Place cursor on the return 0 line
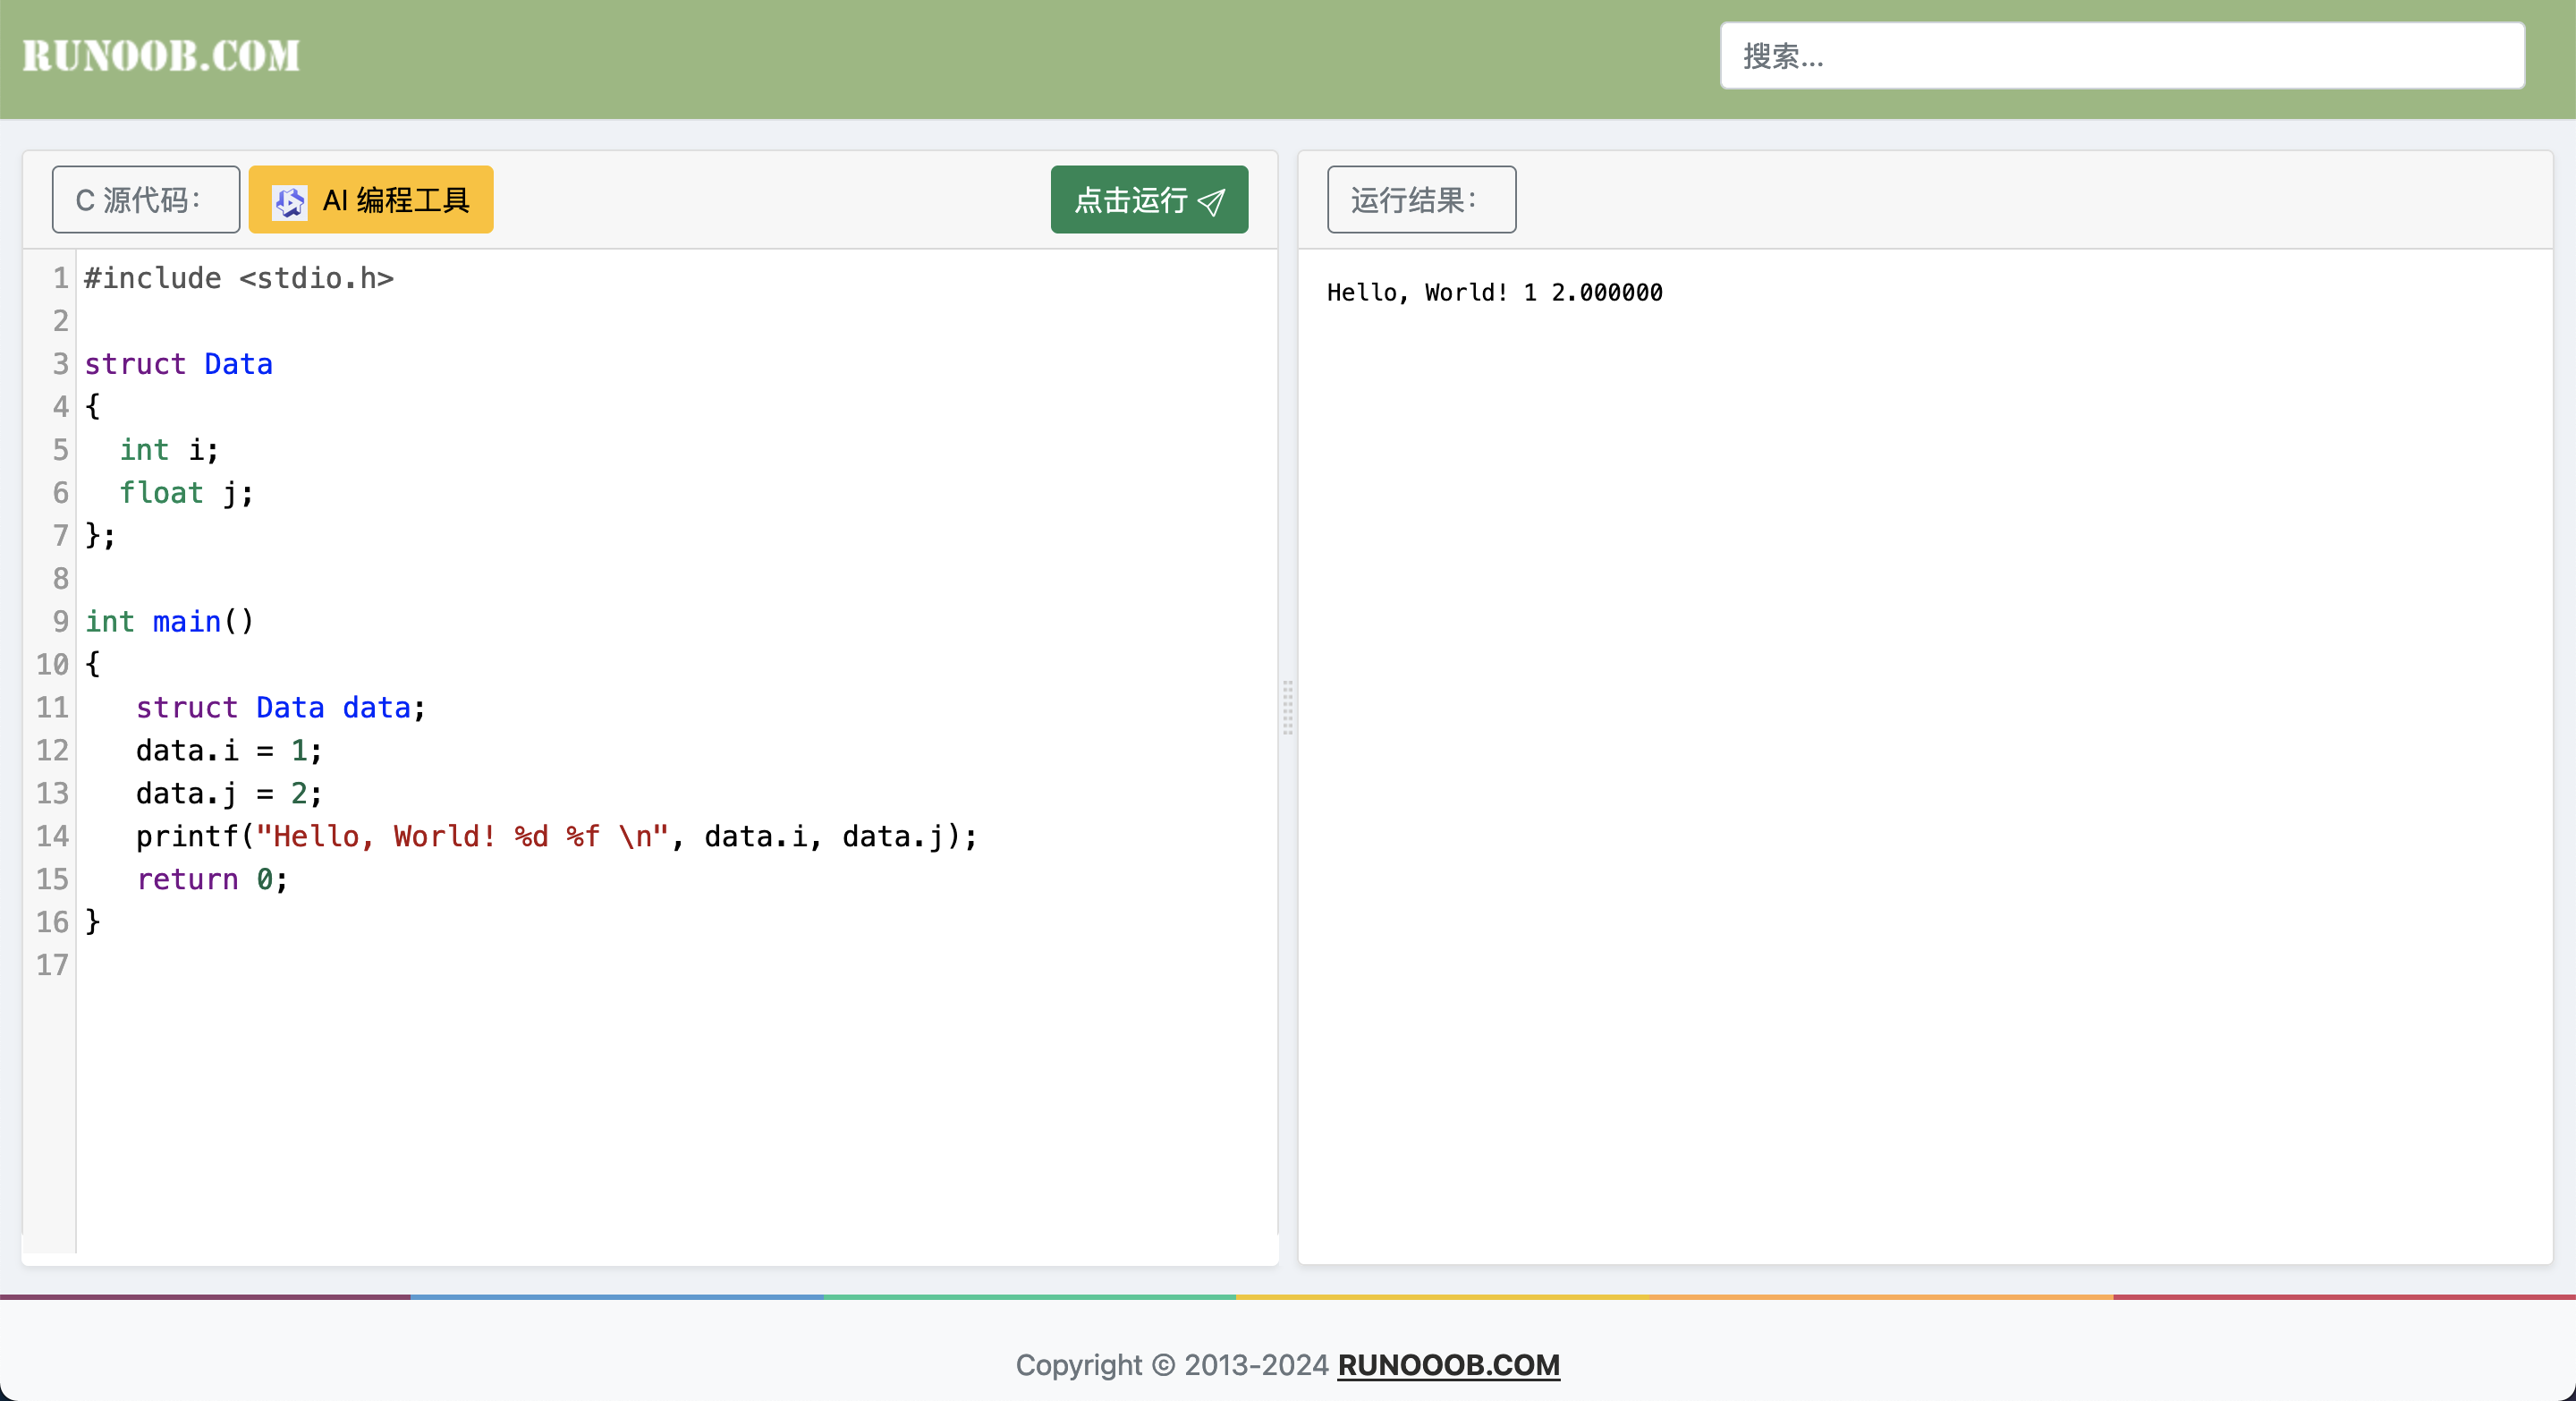 212,879
